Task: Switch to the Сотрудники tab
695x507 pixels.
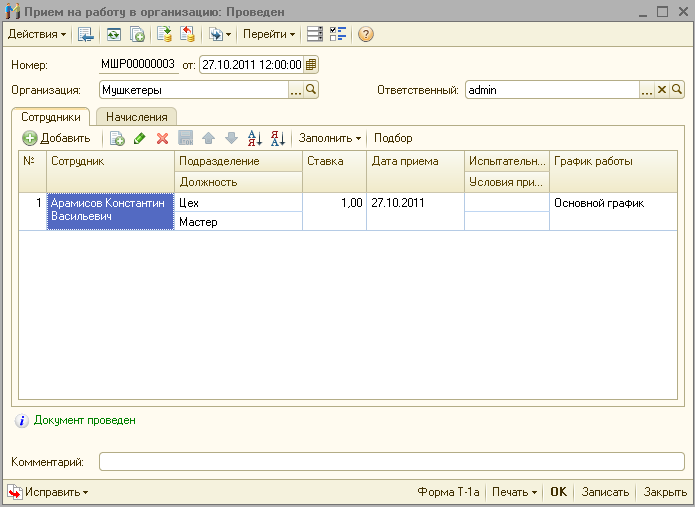Action: click(x=51, y=117)
